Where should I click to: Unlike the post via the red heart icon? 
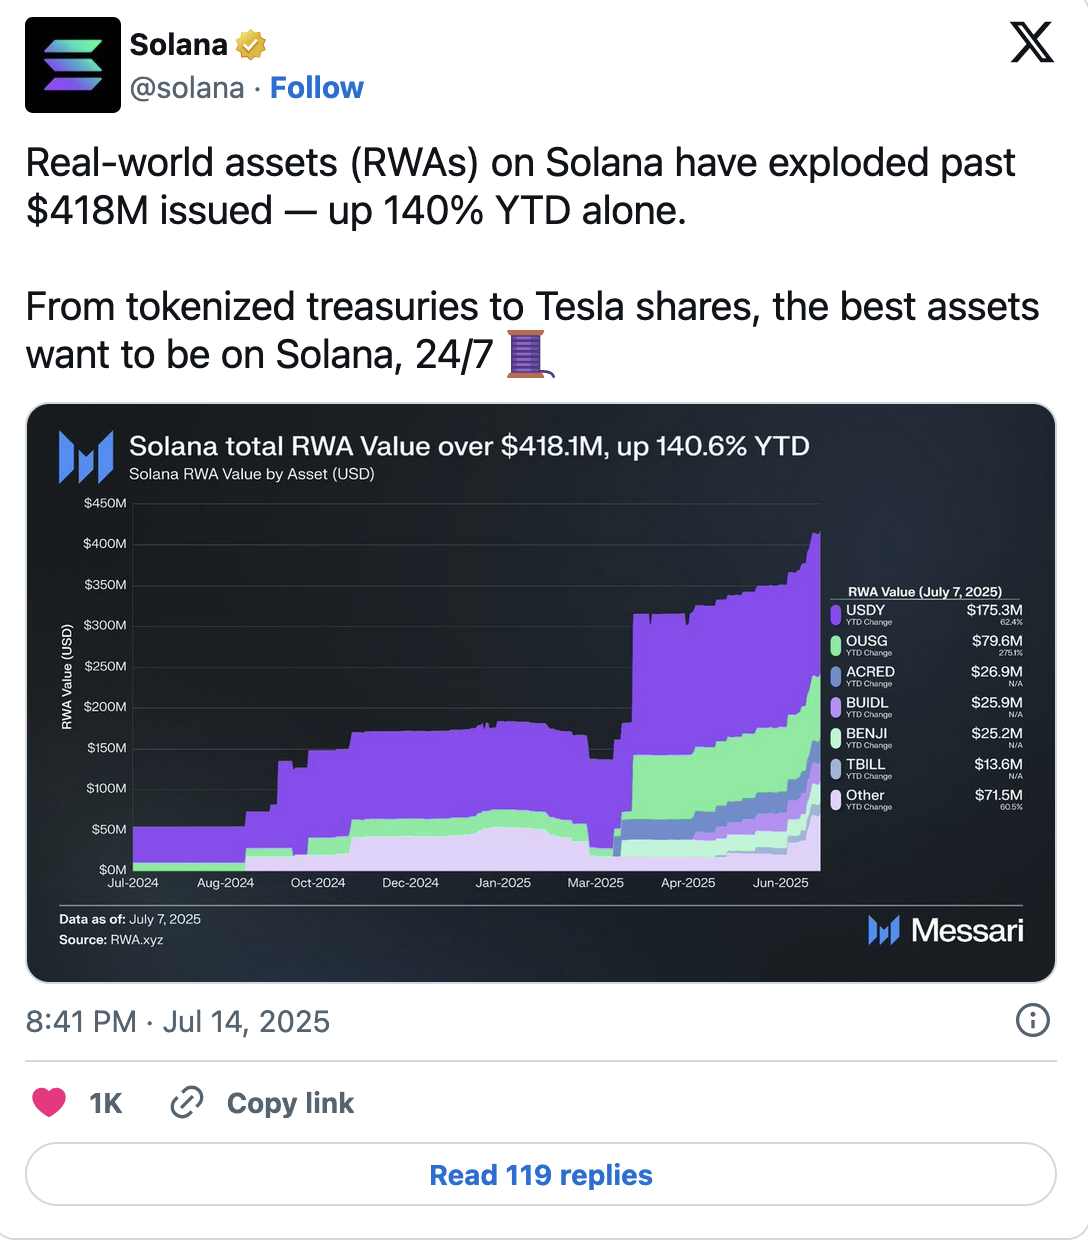[50, 1102]
